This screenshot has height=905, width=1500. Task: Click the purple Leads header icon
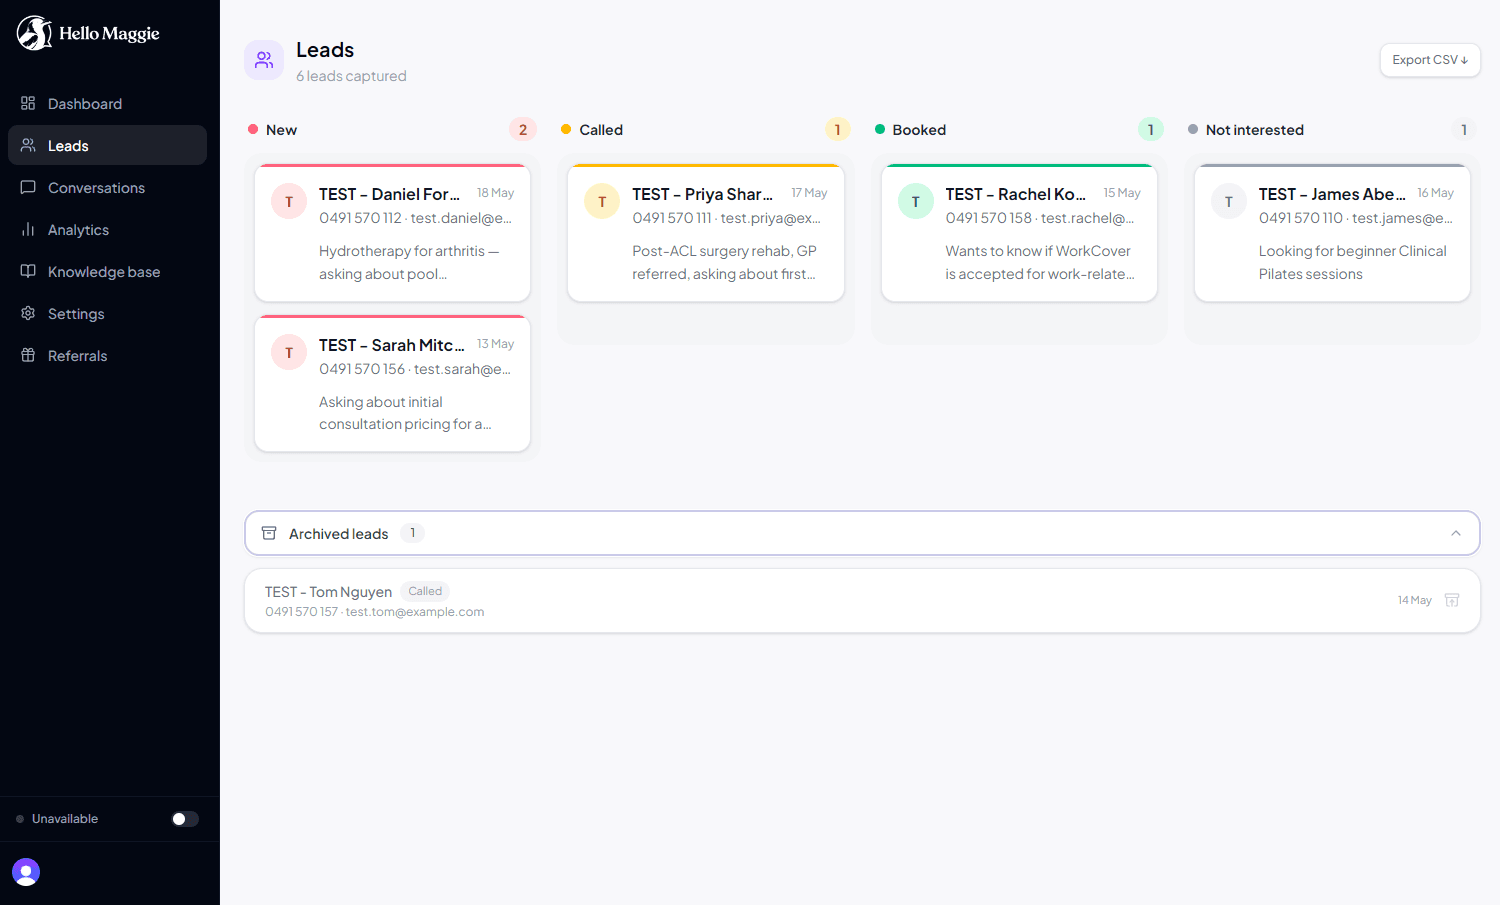click(264, 60)
